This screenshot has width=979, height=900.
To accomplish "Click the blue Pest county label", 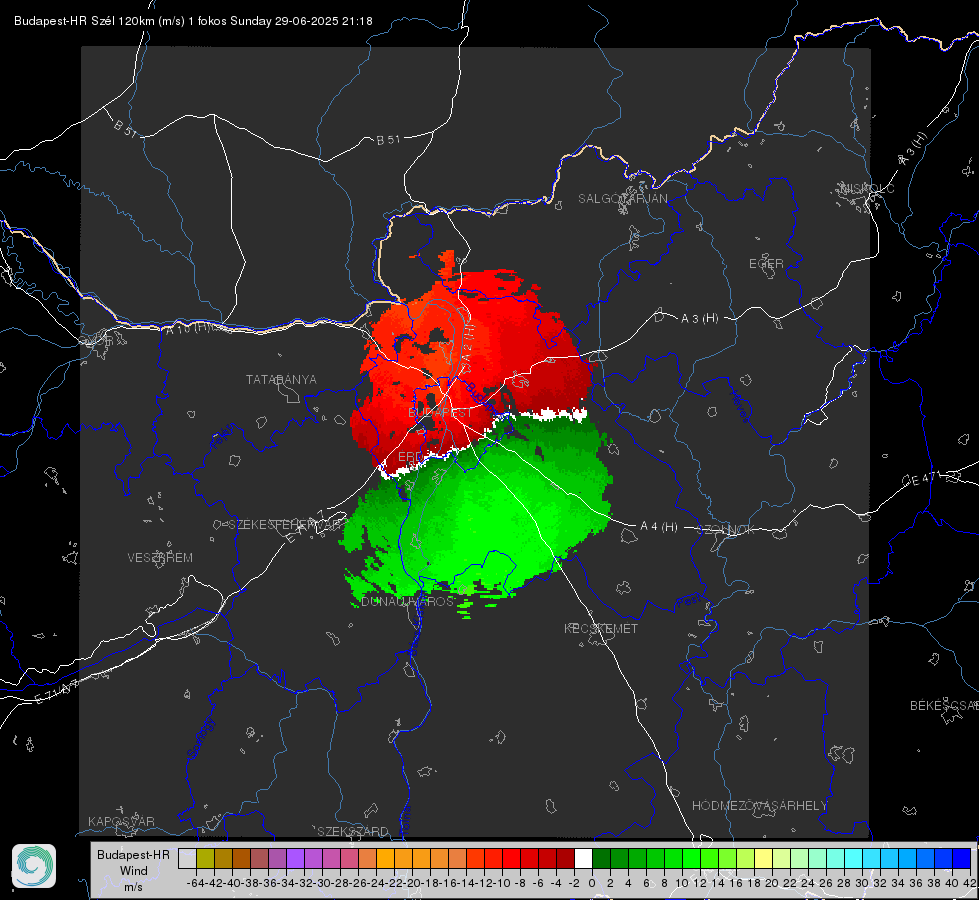I will pyautogui.click(x=688, y=602).
